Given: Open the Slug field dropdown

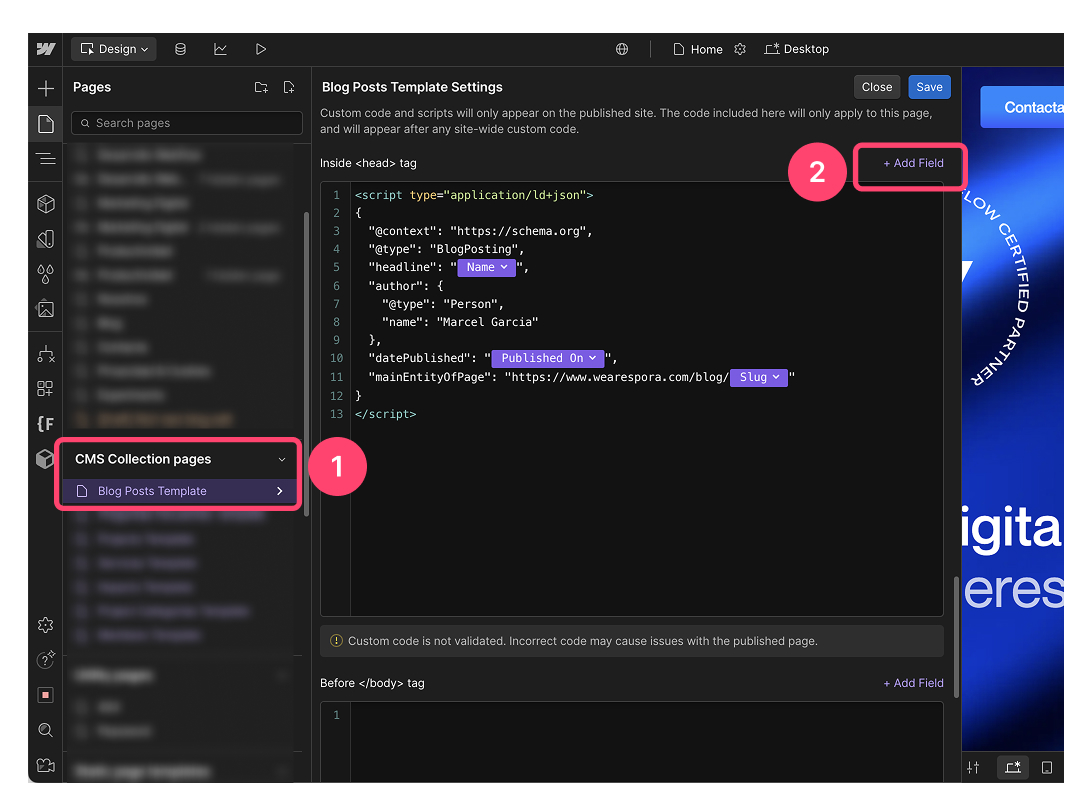Looking at the screenshot, I should [x=758, y=377].
